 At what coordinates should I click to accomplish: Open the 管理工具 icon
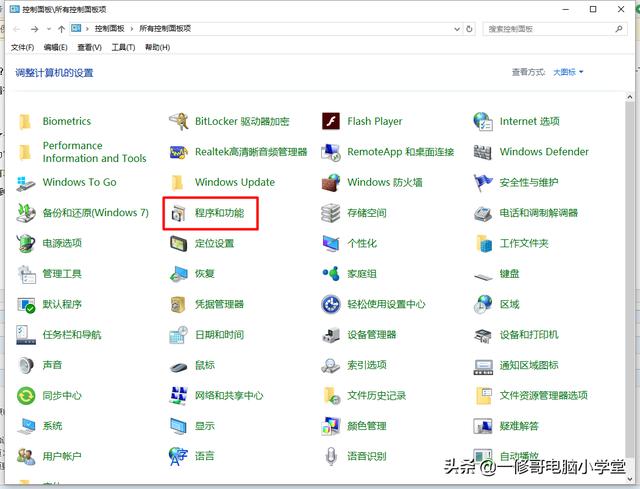[26, 274]
